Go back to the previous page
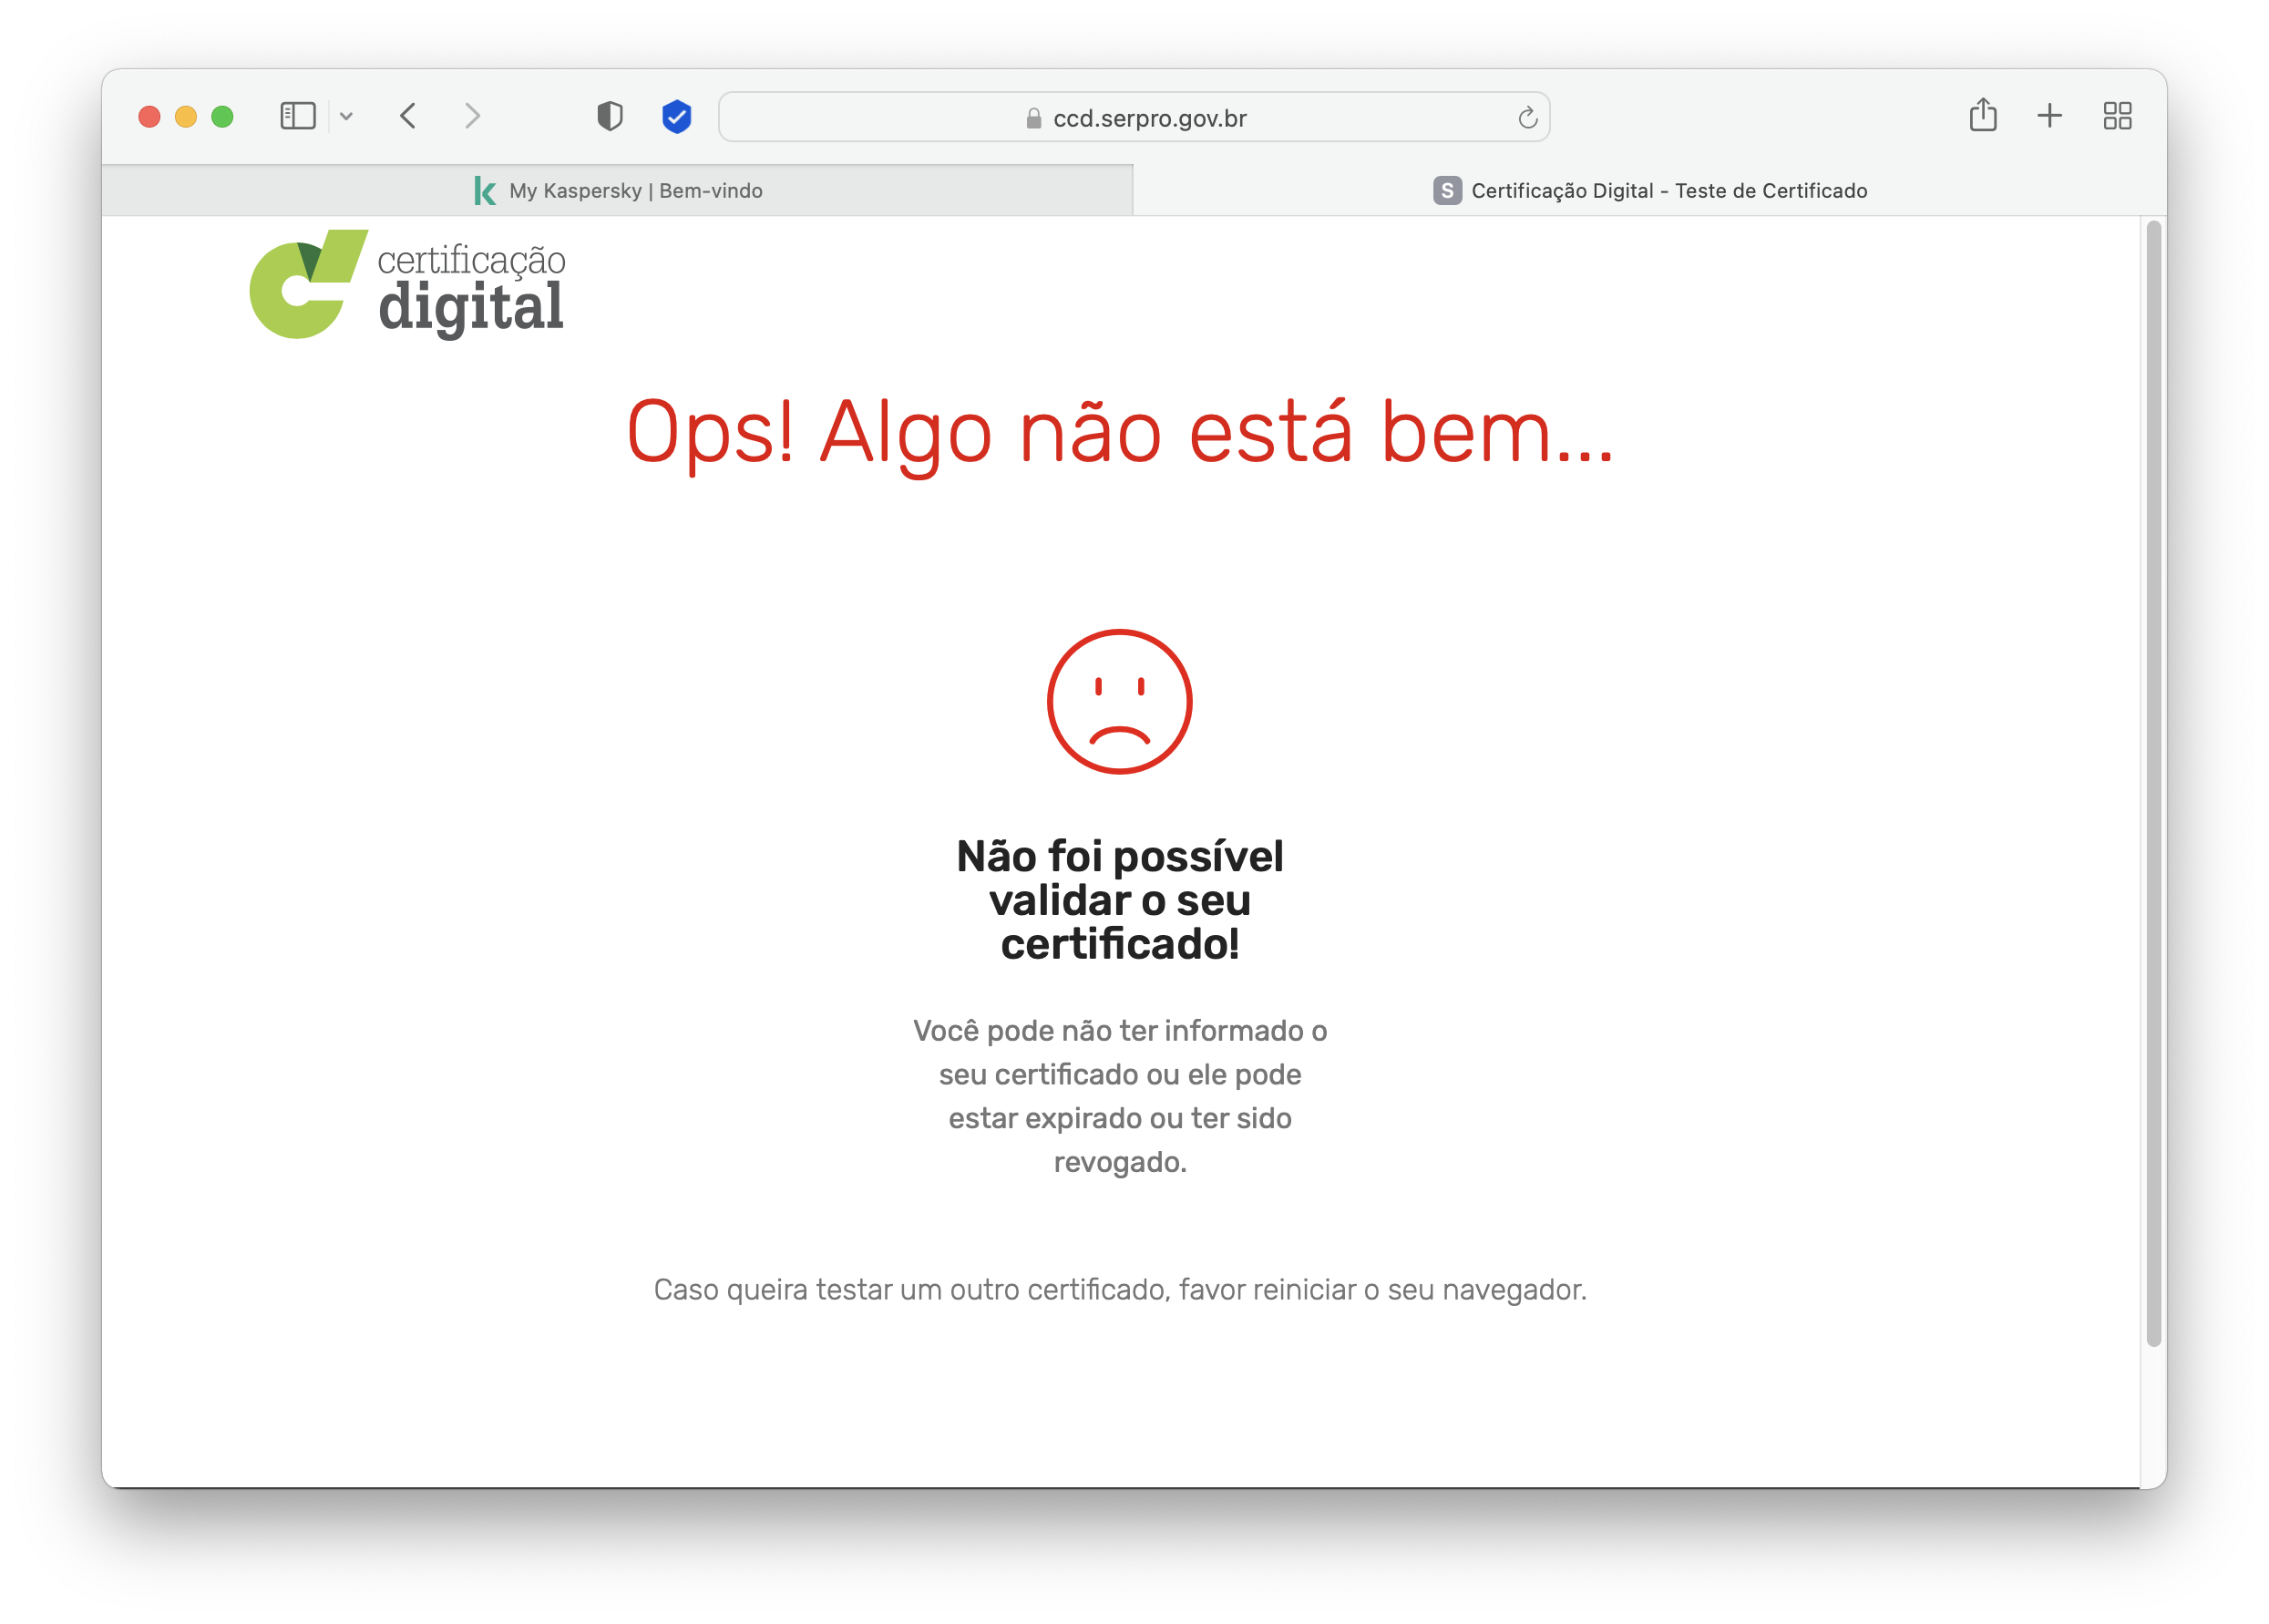Screen dimensions: 2269x1624 (x=408, y=116)
